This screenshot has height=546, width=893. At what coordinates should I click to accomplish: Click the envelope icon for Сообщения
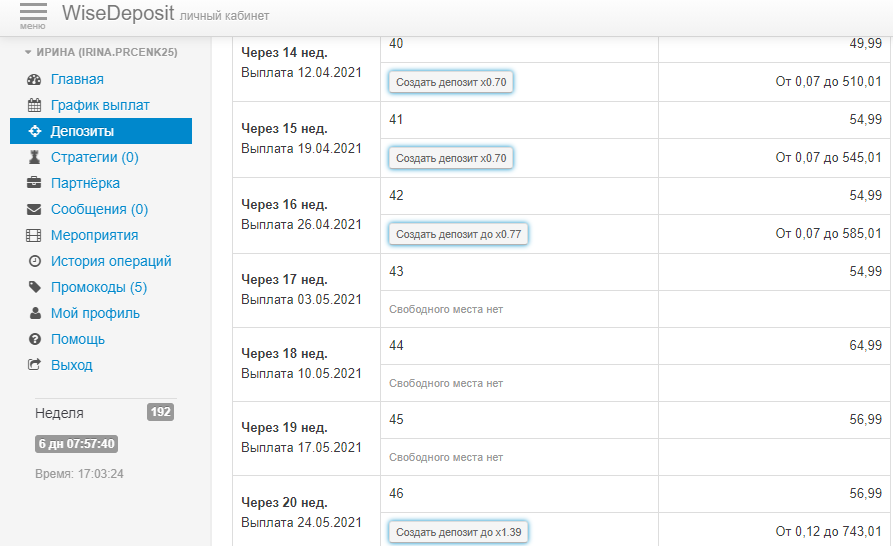[34, 210]
